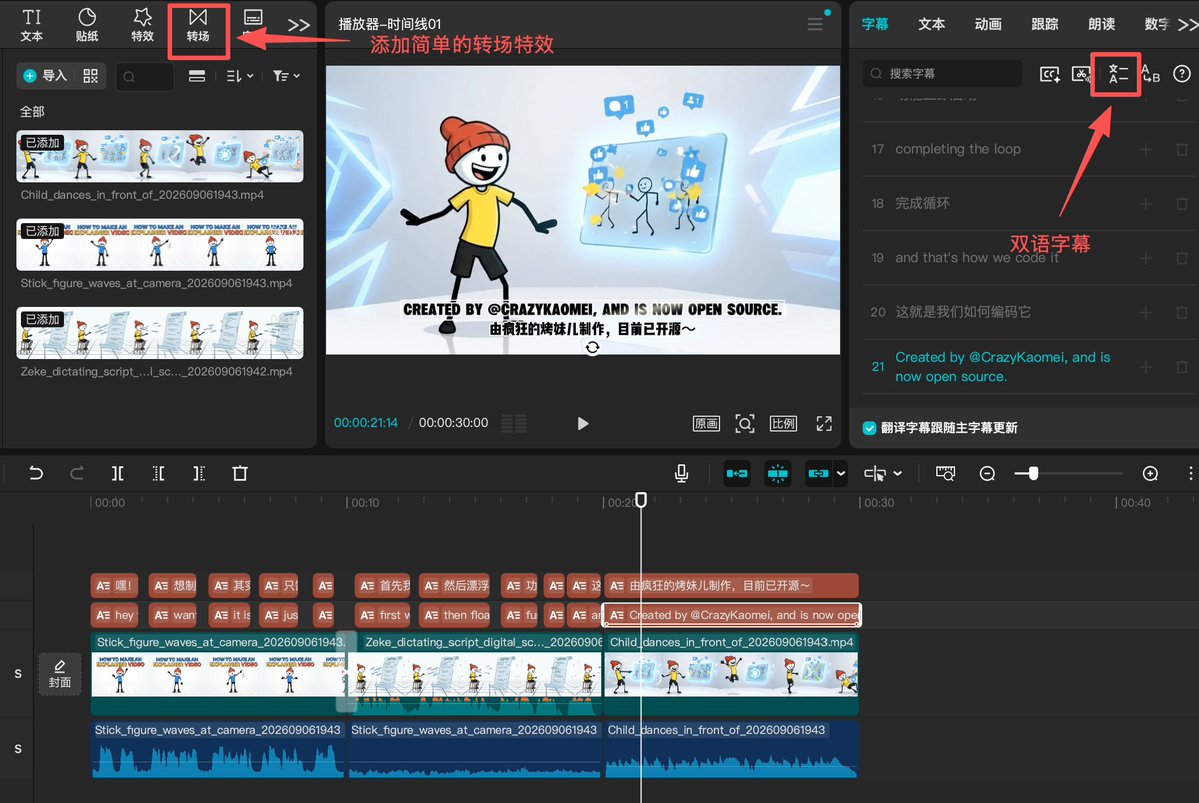The height and width of the screenshot is (803, 1199).
Task: Play the video in the player
Action: (x=583, y=424)
